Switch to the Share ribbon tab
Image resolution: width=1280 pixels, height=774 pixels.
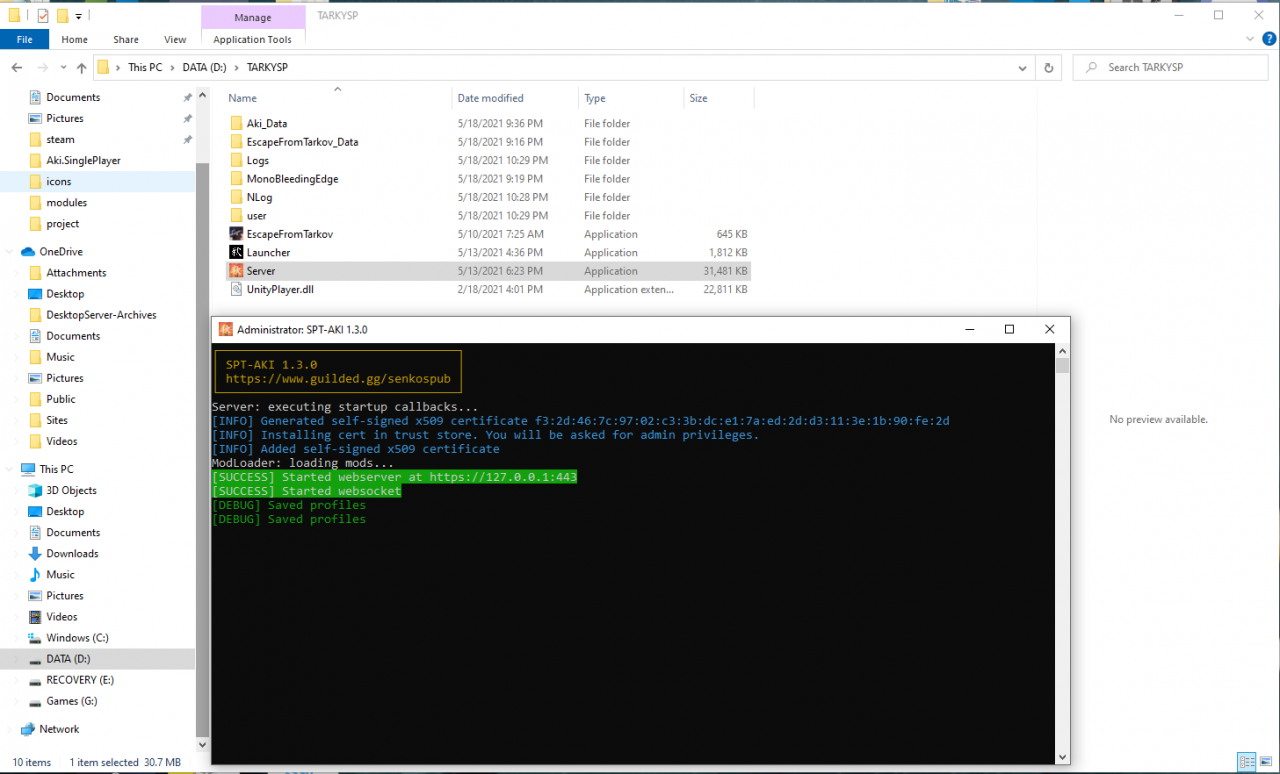click(x=126, y=39)
